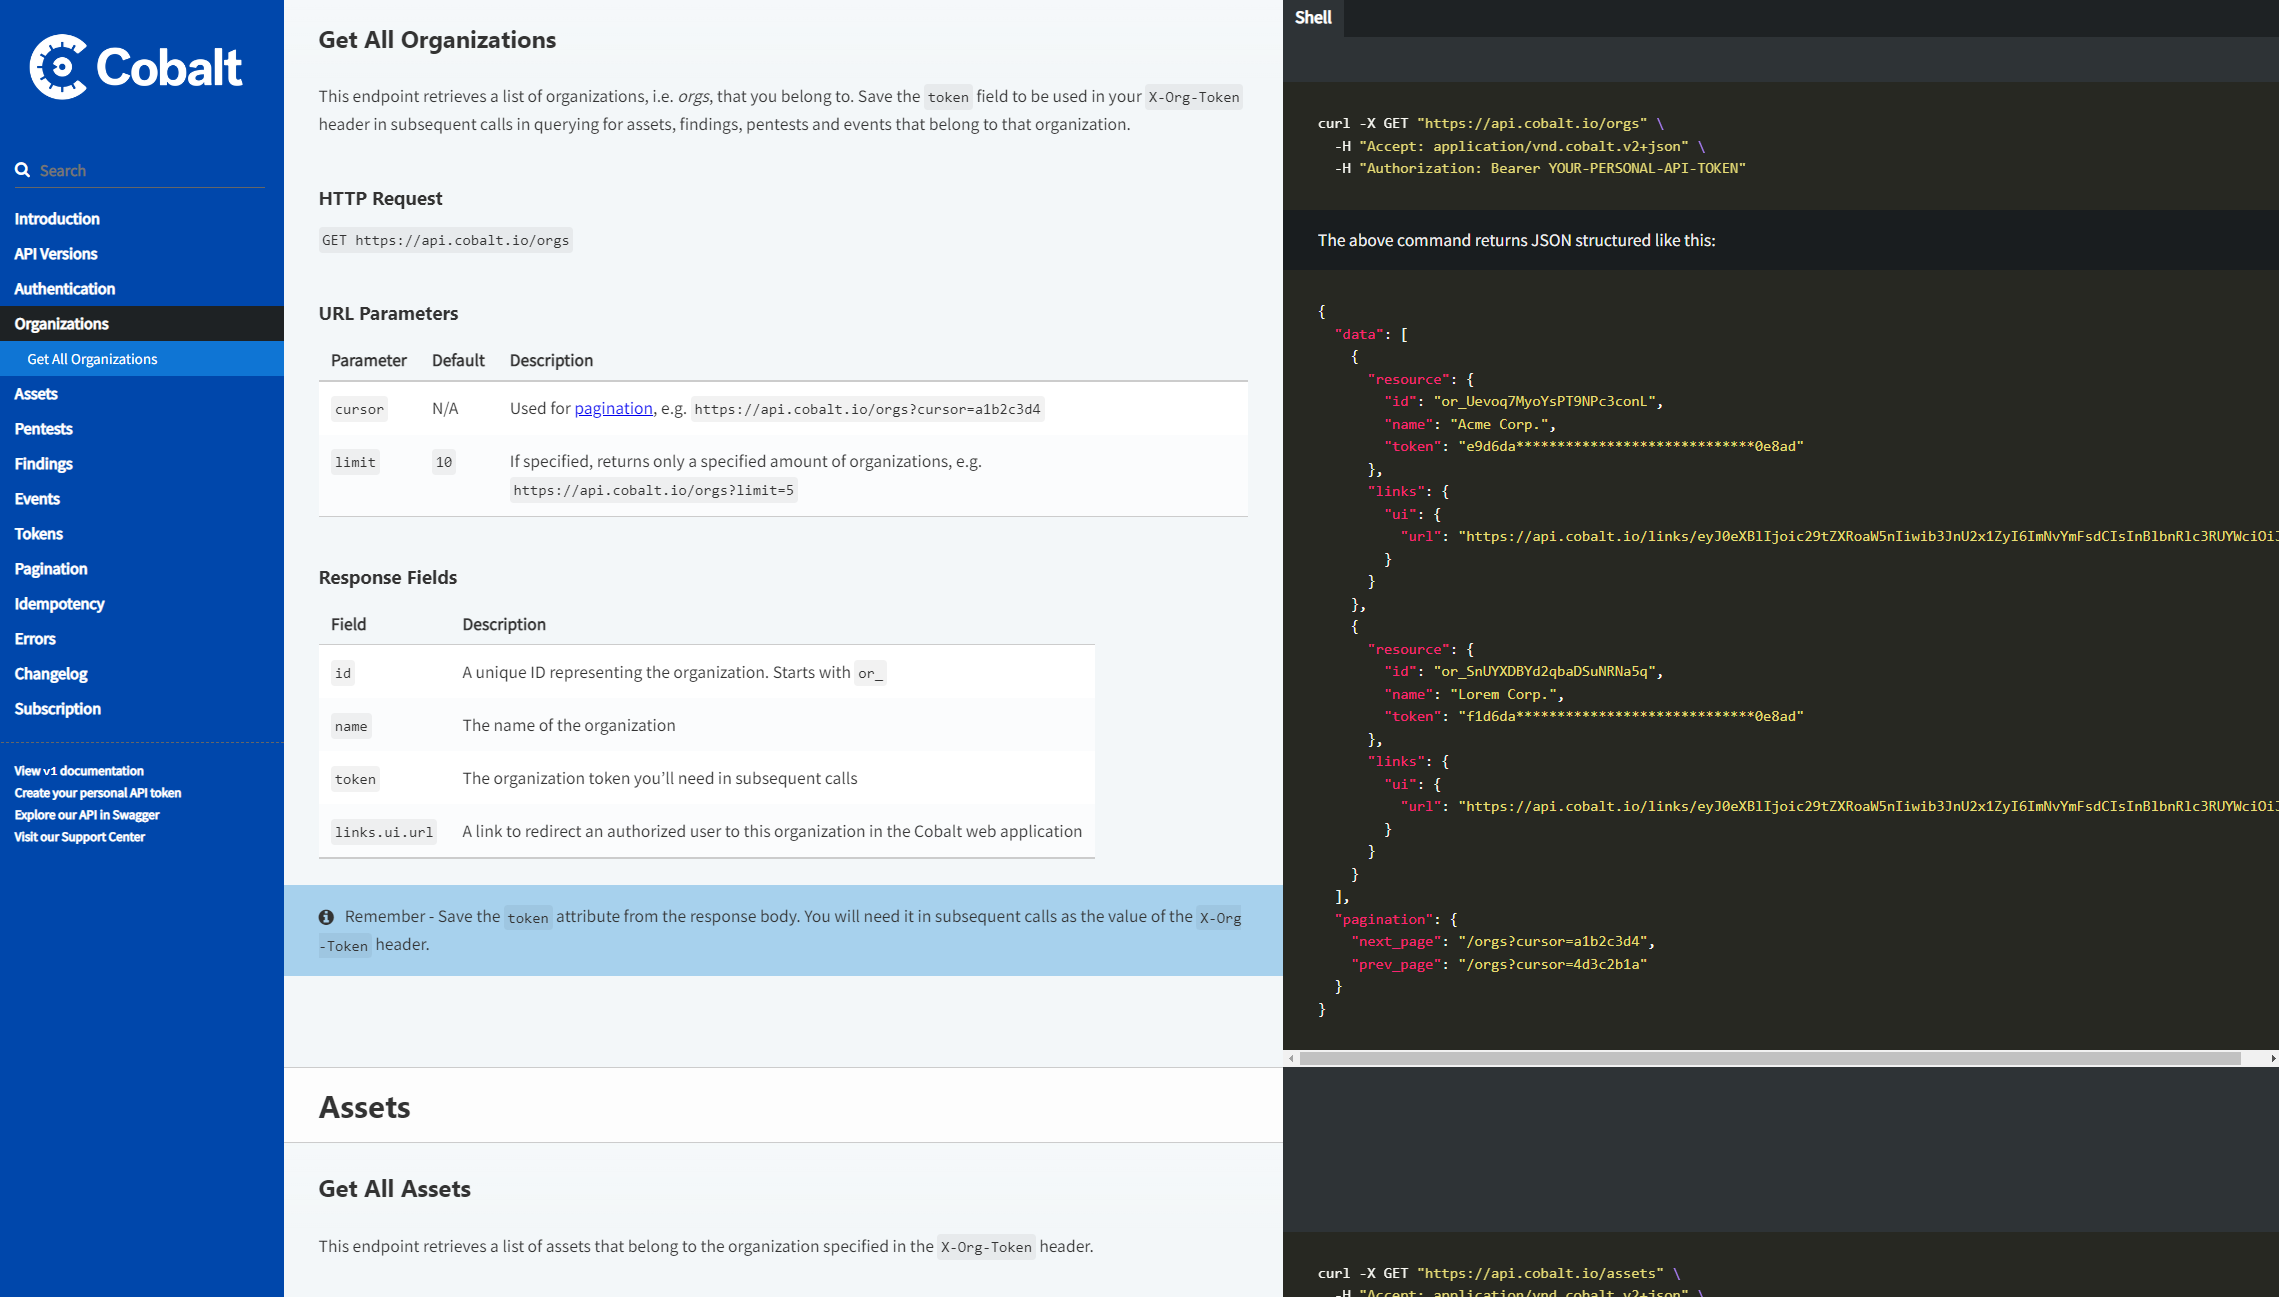Open the View v1 documentation link
Image resolution: width=2279 pixels, height=1297 pixels.
(79, 771)
